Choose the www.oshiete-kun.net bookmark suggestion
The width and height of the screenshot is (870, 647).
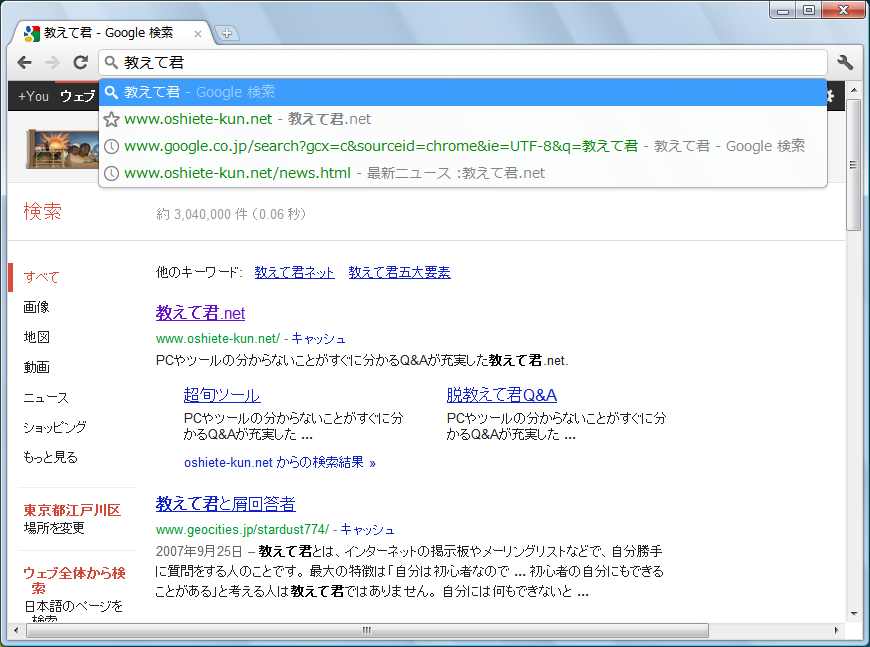463,119
